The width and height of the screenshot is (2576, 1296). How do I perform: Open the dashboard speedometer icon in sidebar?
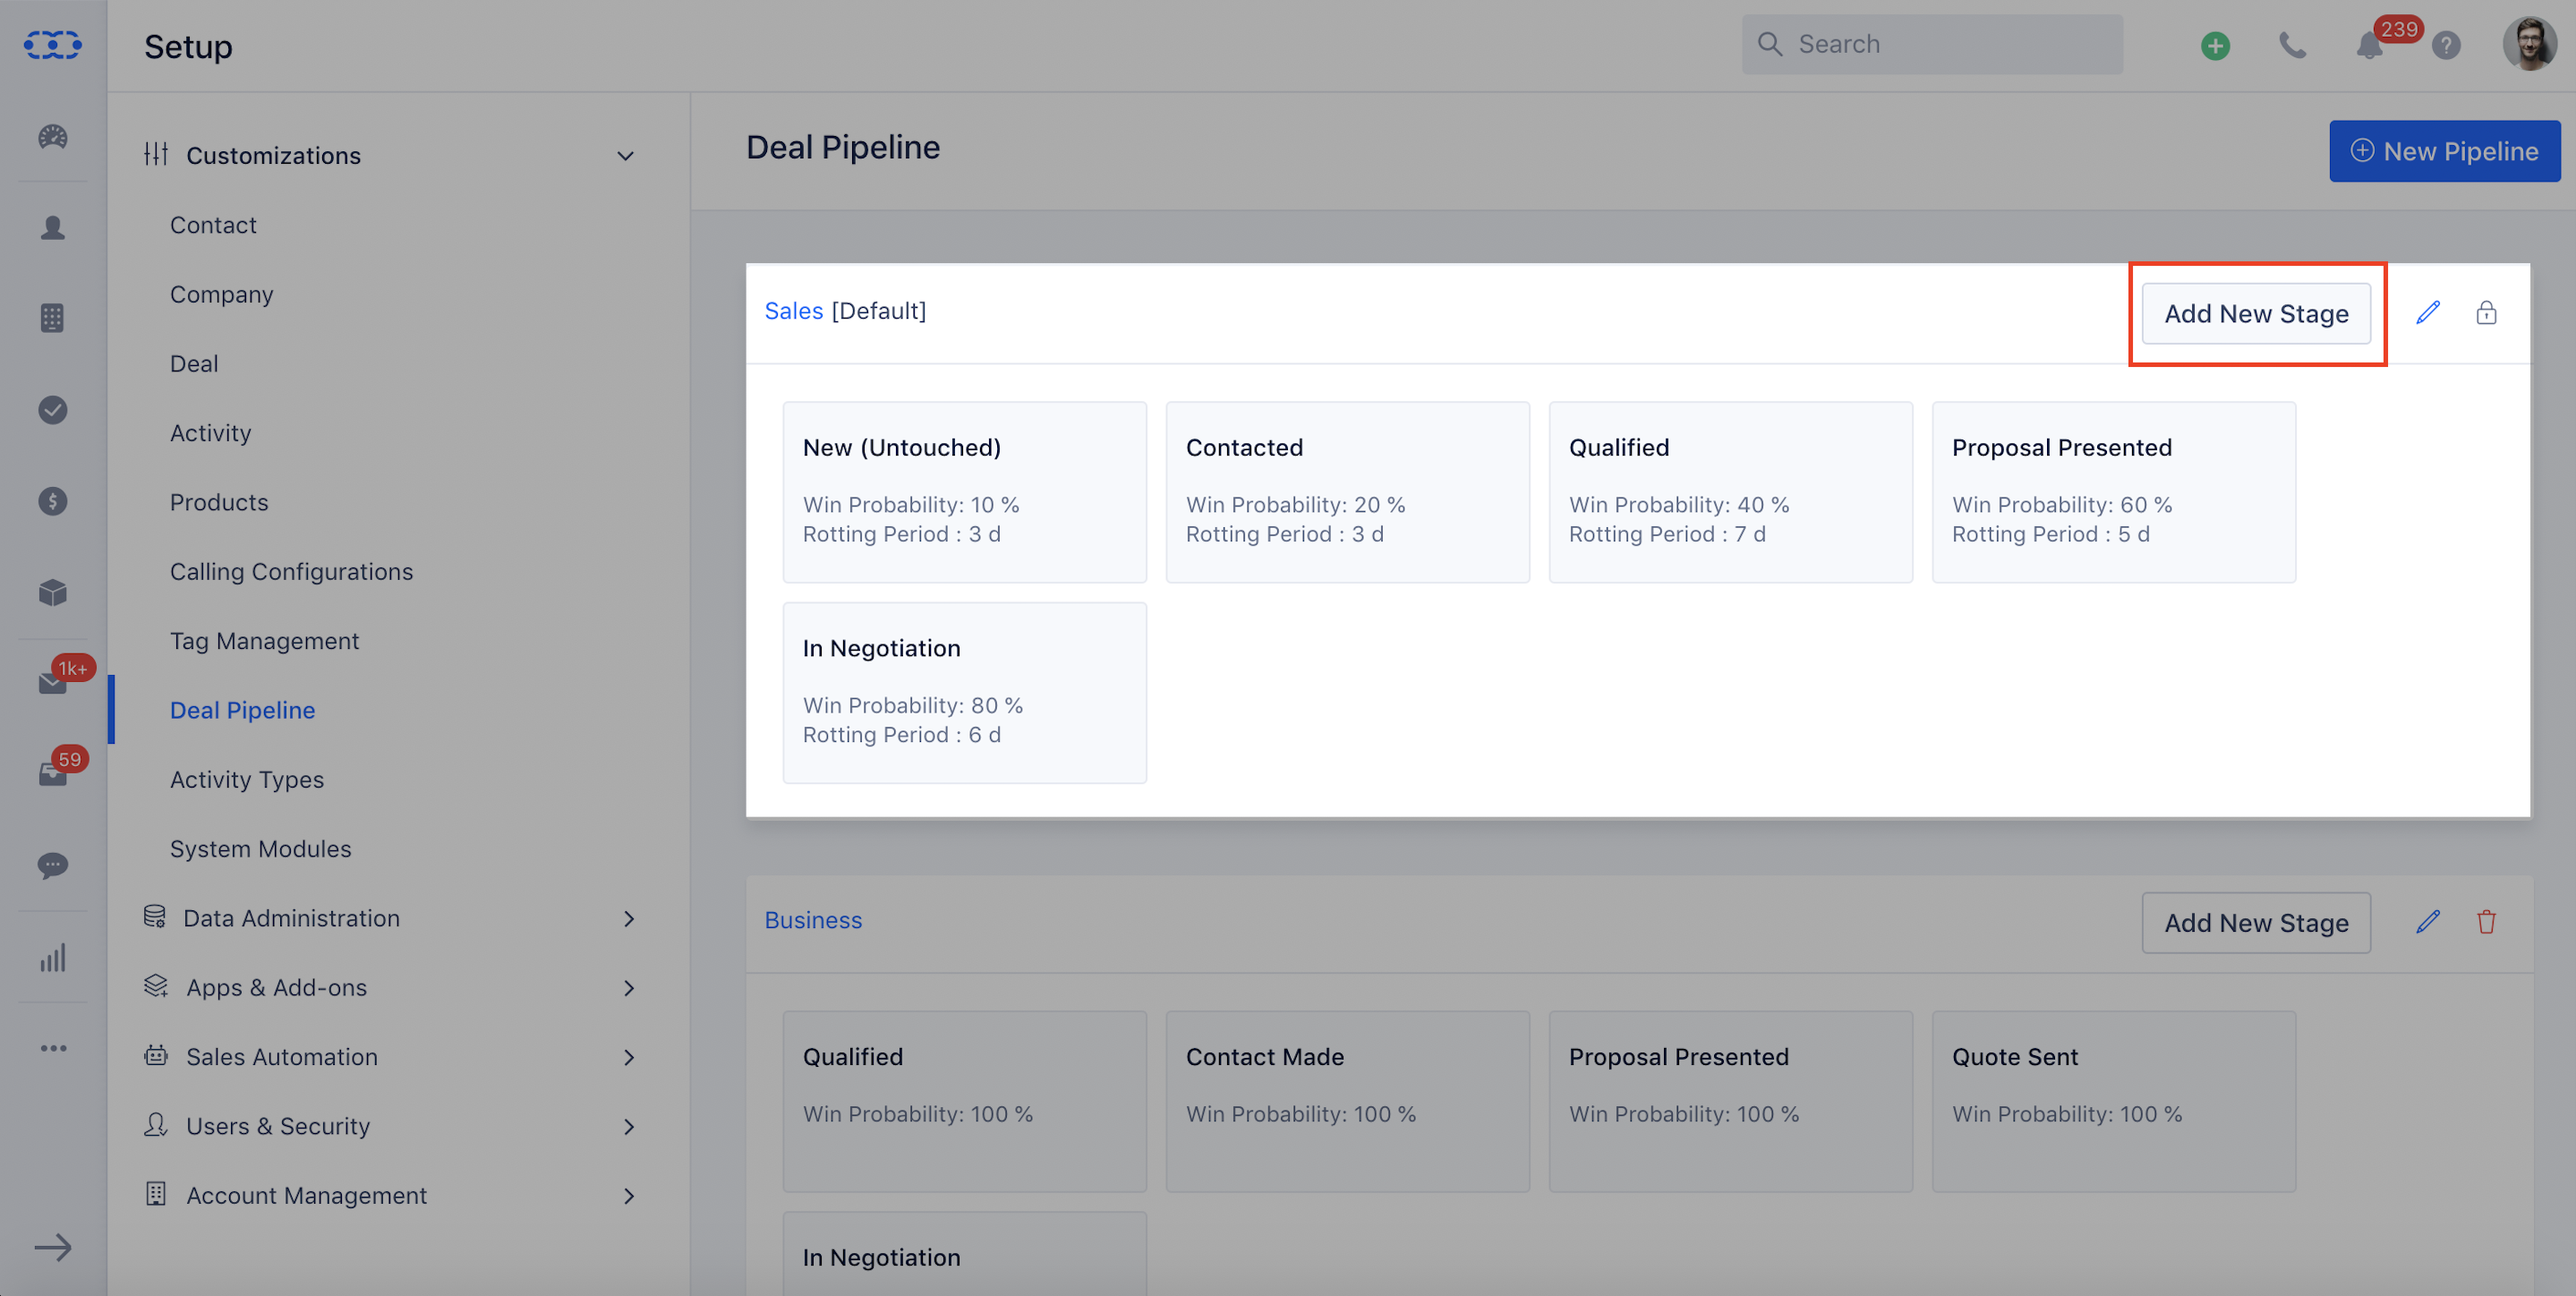tap(53, 136)
